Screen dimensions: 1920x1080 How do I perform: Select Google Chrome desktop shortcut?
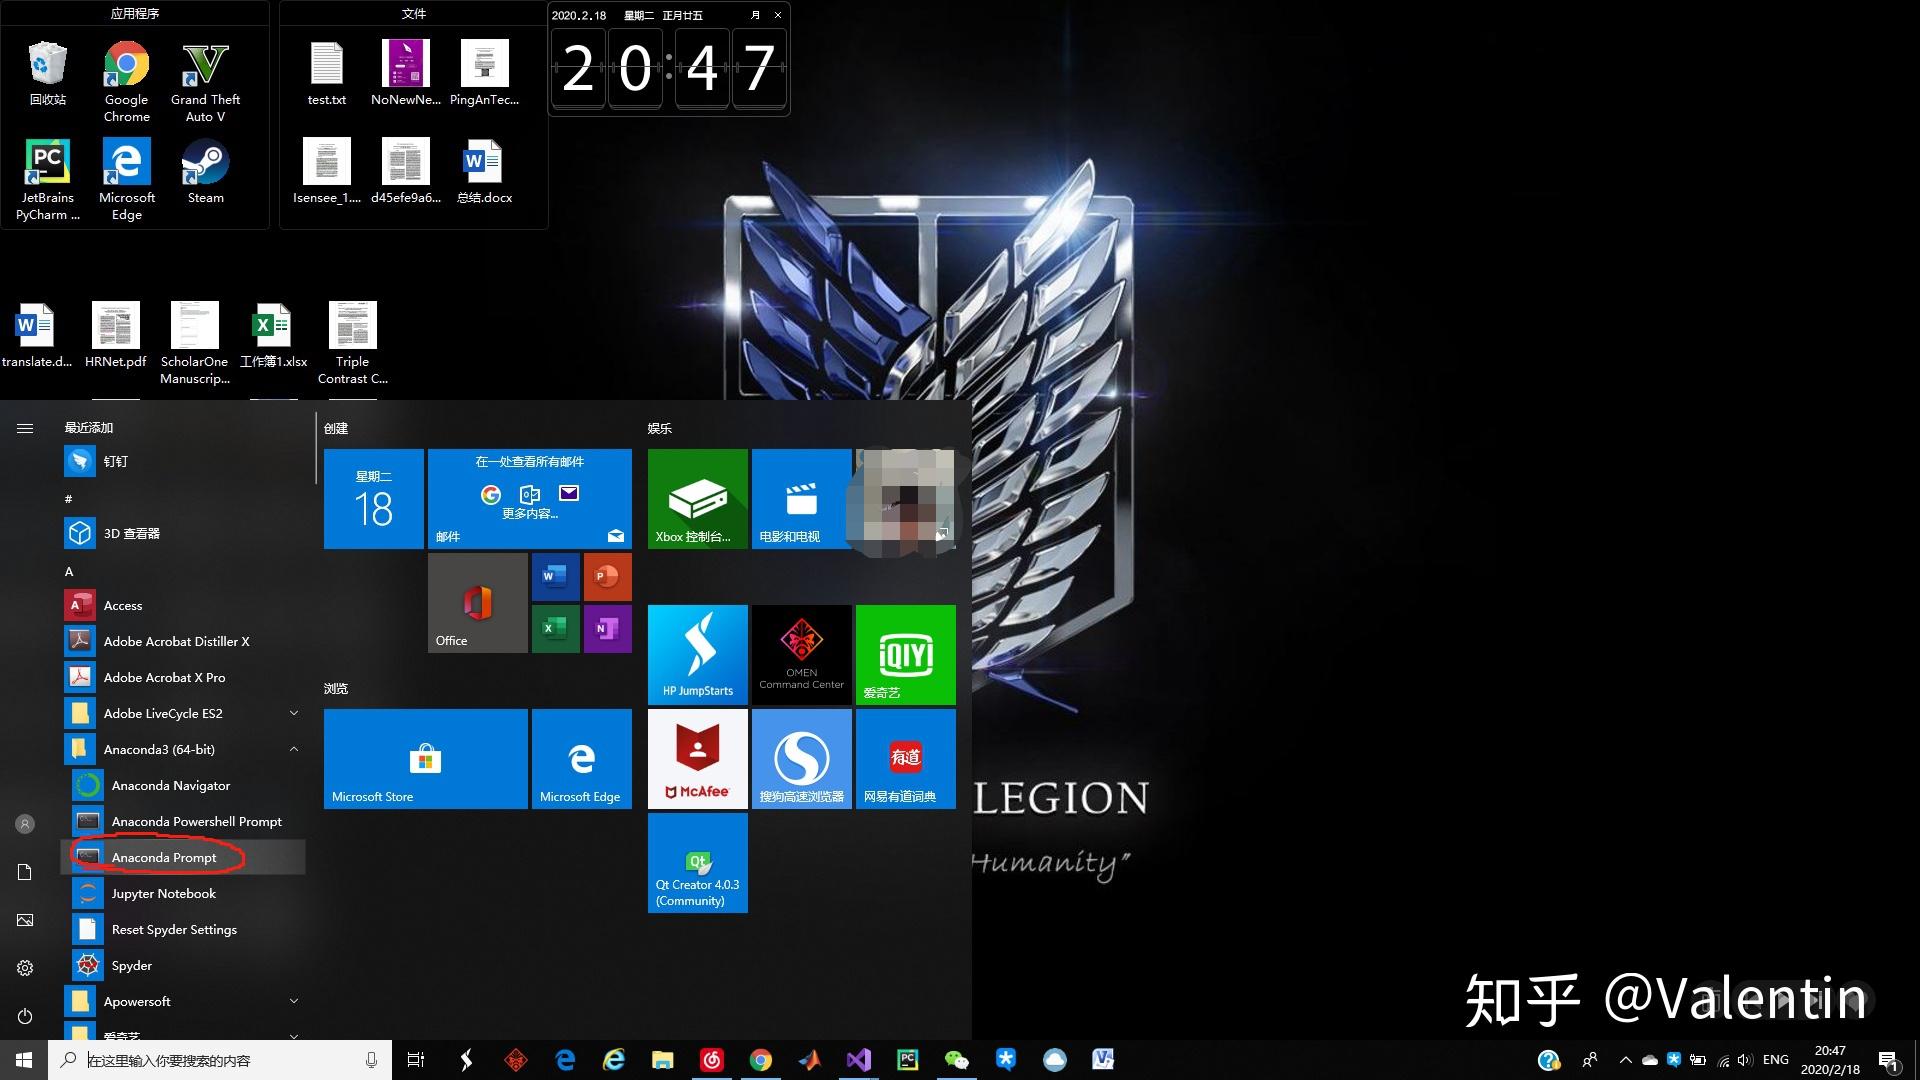point(127,82)
